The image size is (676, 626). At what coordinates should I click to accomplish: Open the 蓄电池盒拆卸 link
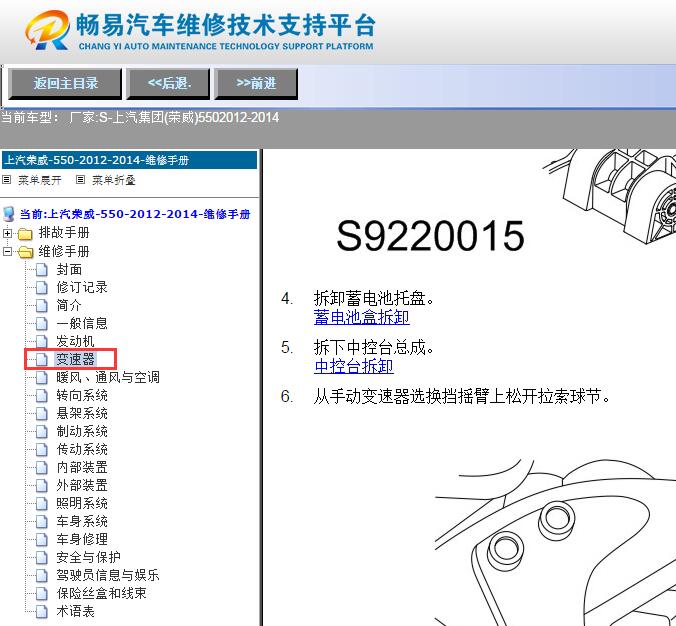point(361,317)
